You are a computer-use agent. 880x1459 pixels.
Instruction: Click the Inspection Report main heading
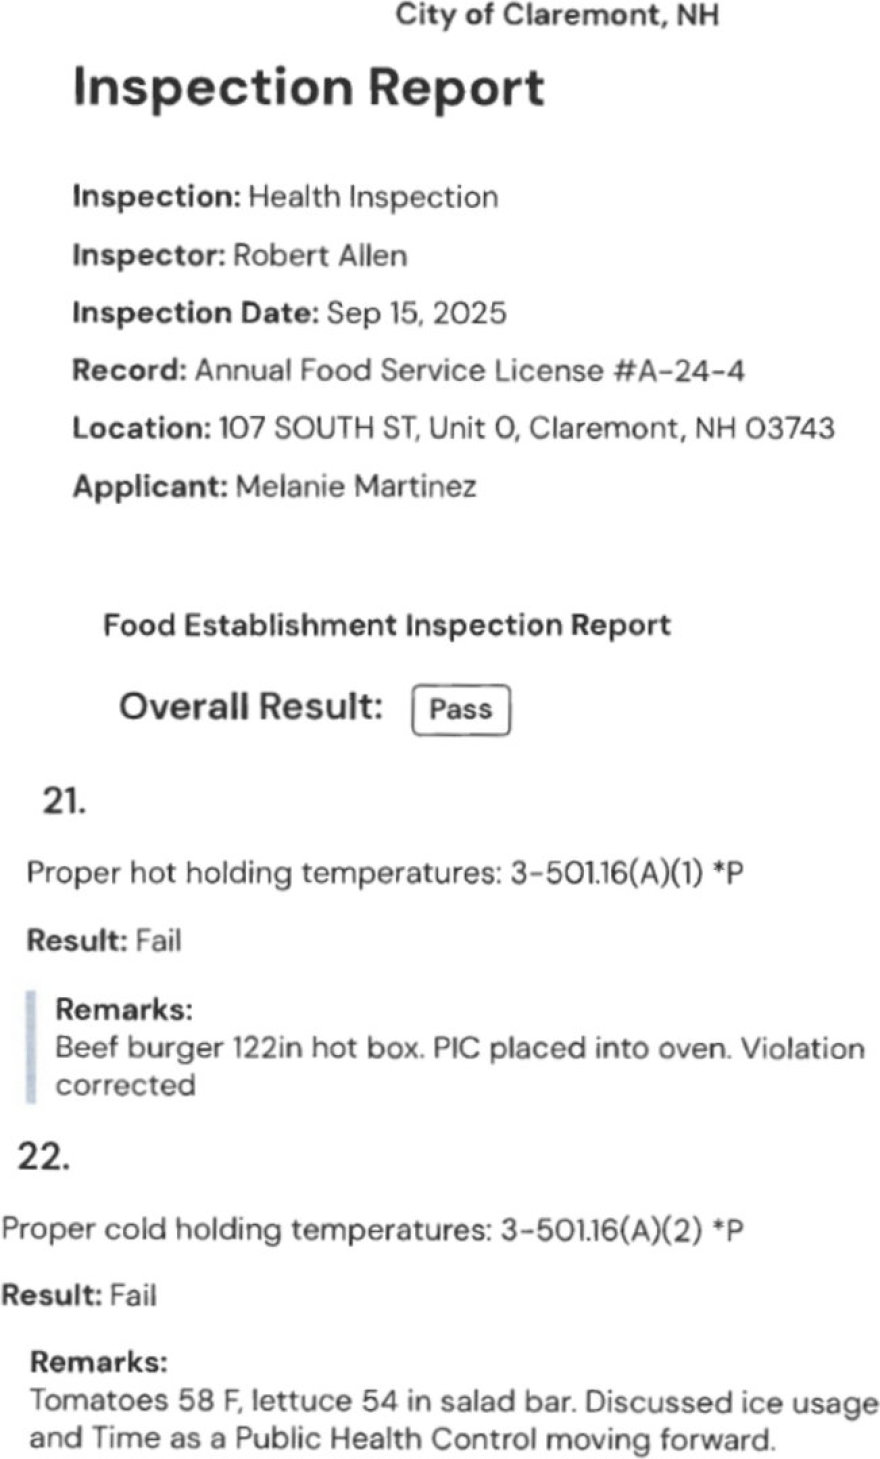coord(309,88)
